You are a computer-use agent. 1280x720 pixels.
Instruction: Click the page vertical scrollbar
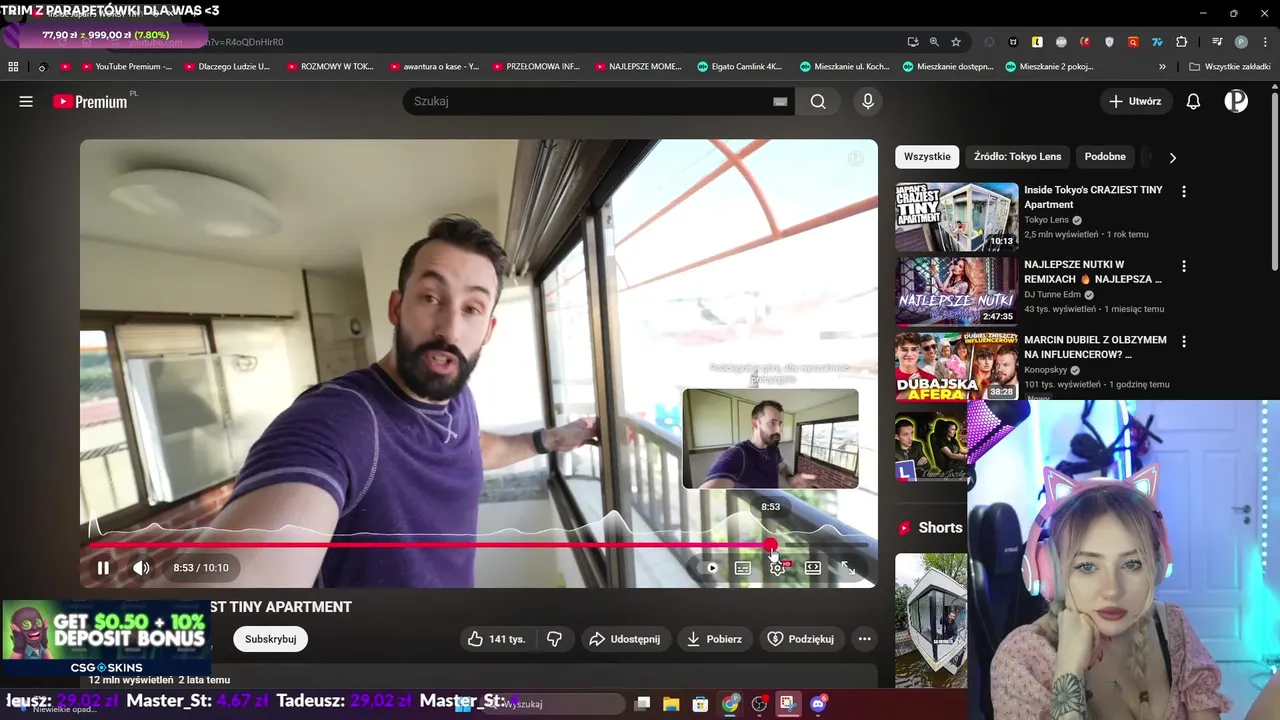click(1274, 180)
